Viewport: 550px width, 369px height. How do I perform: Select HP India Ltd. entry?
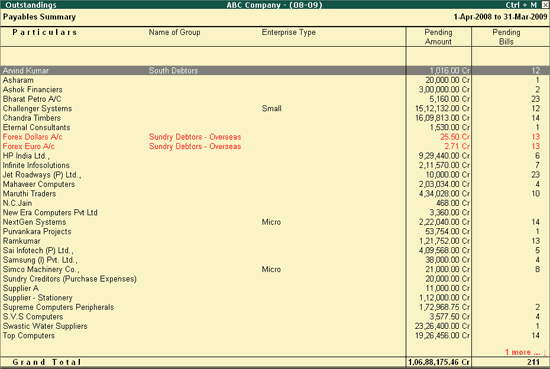pyautogui.click(x=26, y=156)
